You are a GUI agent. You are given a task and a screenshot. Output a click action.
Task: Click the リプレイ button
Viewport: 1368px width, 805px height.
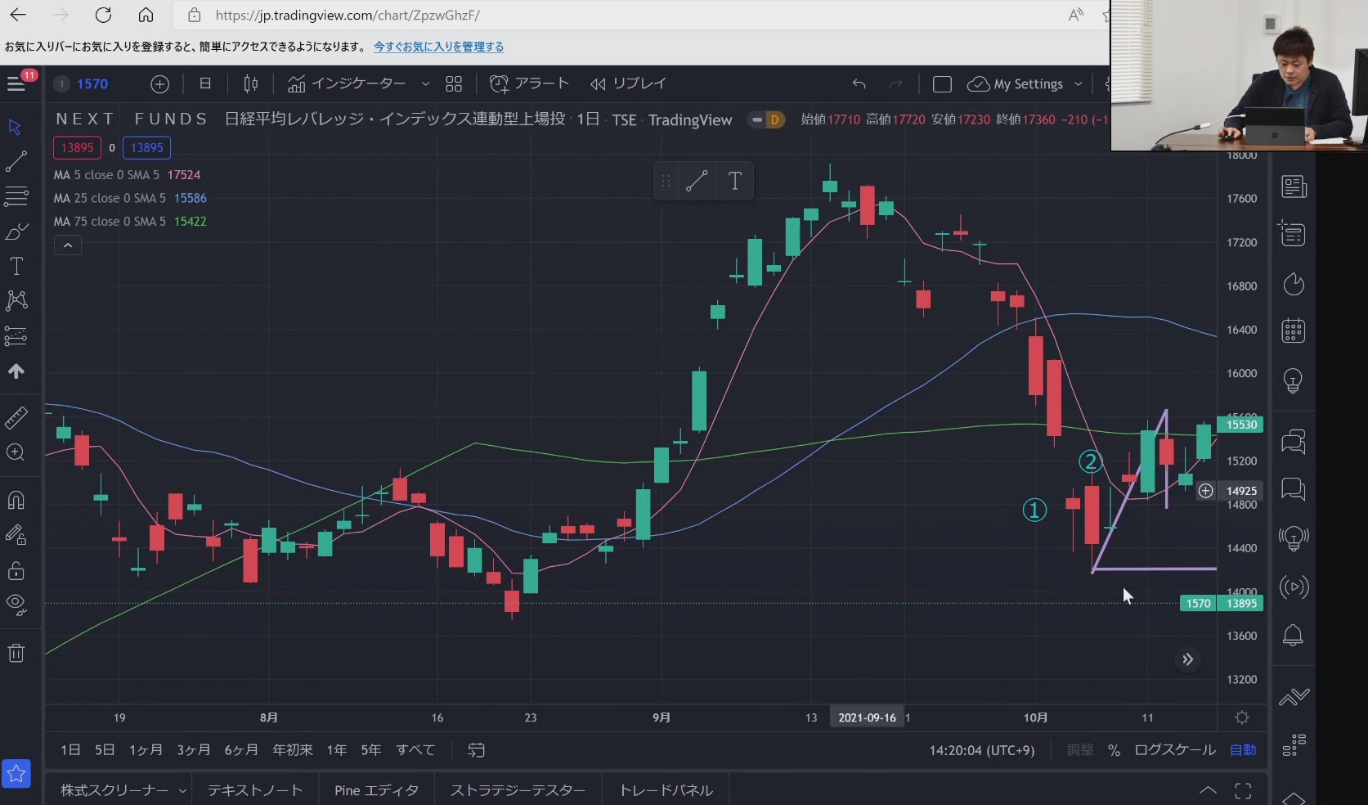628,84
